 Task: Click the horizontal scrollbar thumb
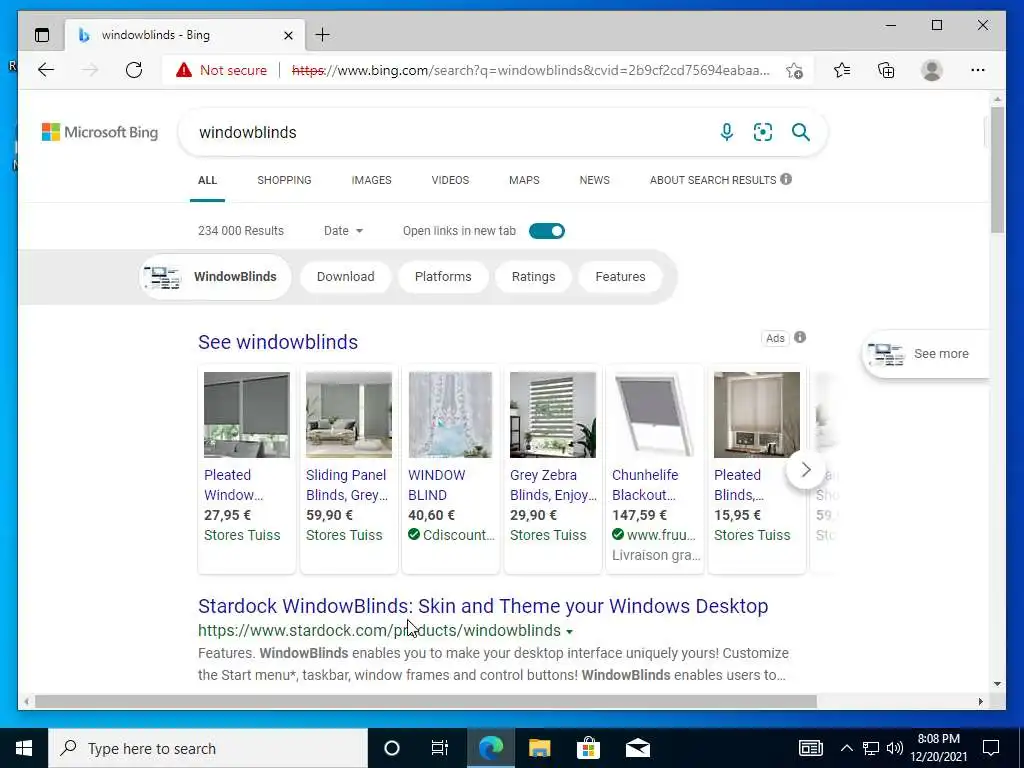point(425,702)
